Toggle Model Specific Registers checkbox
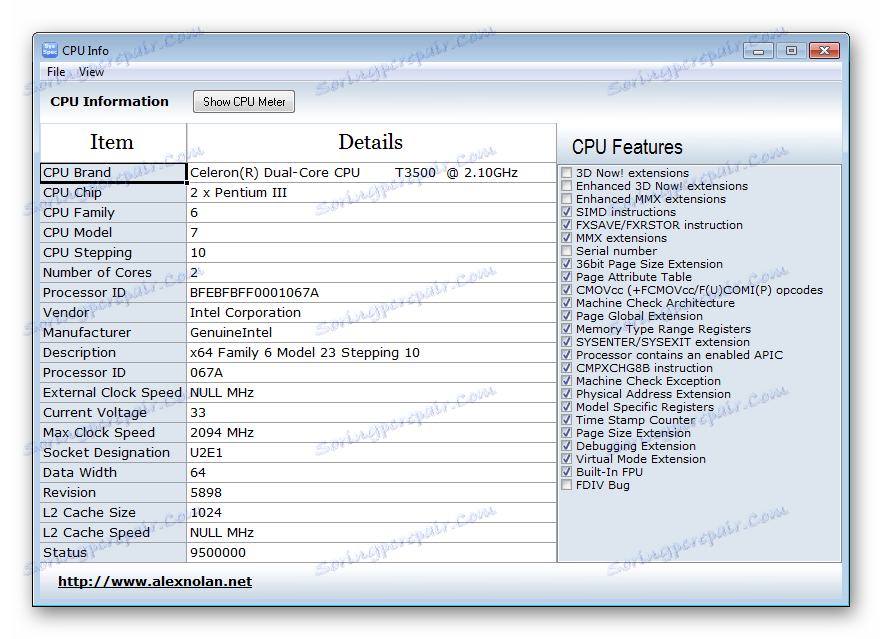The width and height of the screenshot is (882, 639). (566, 406)
